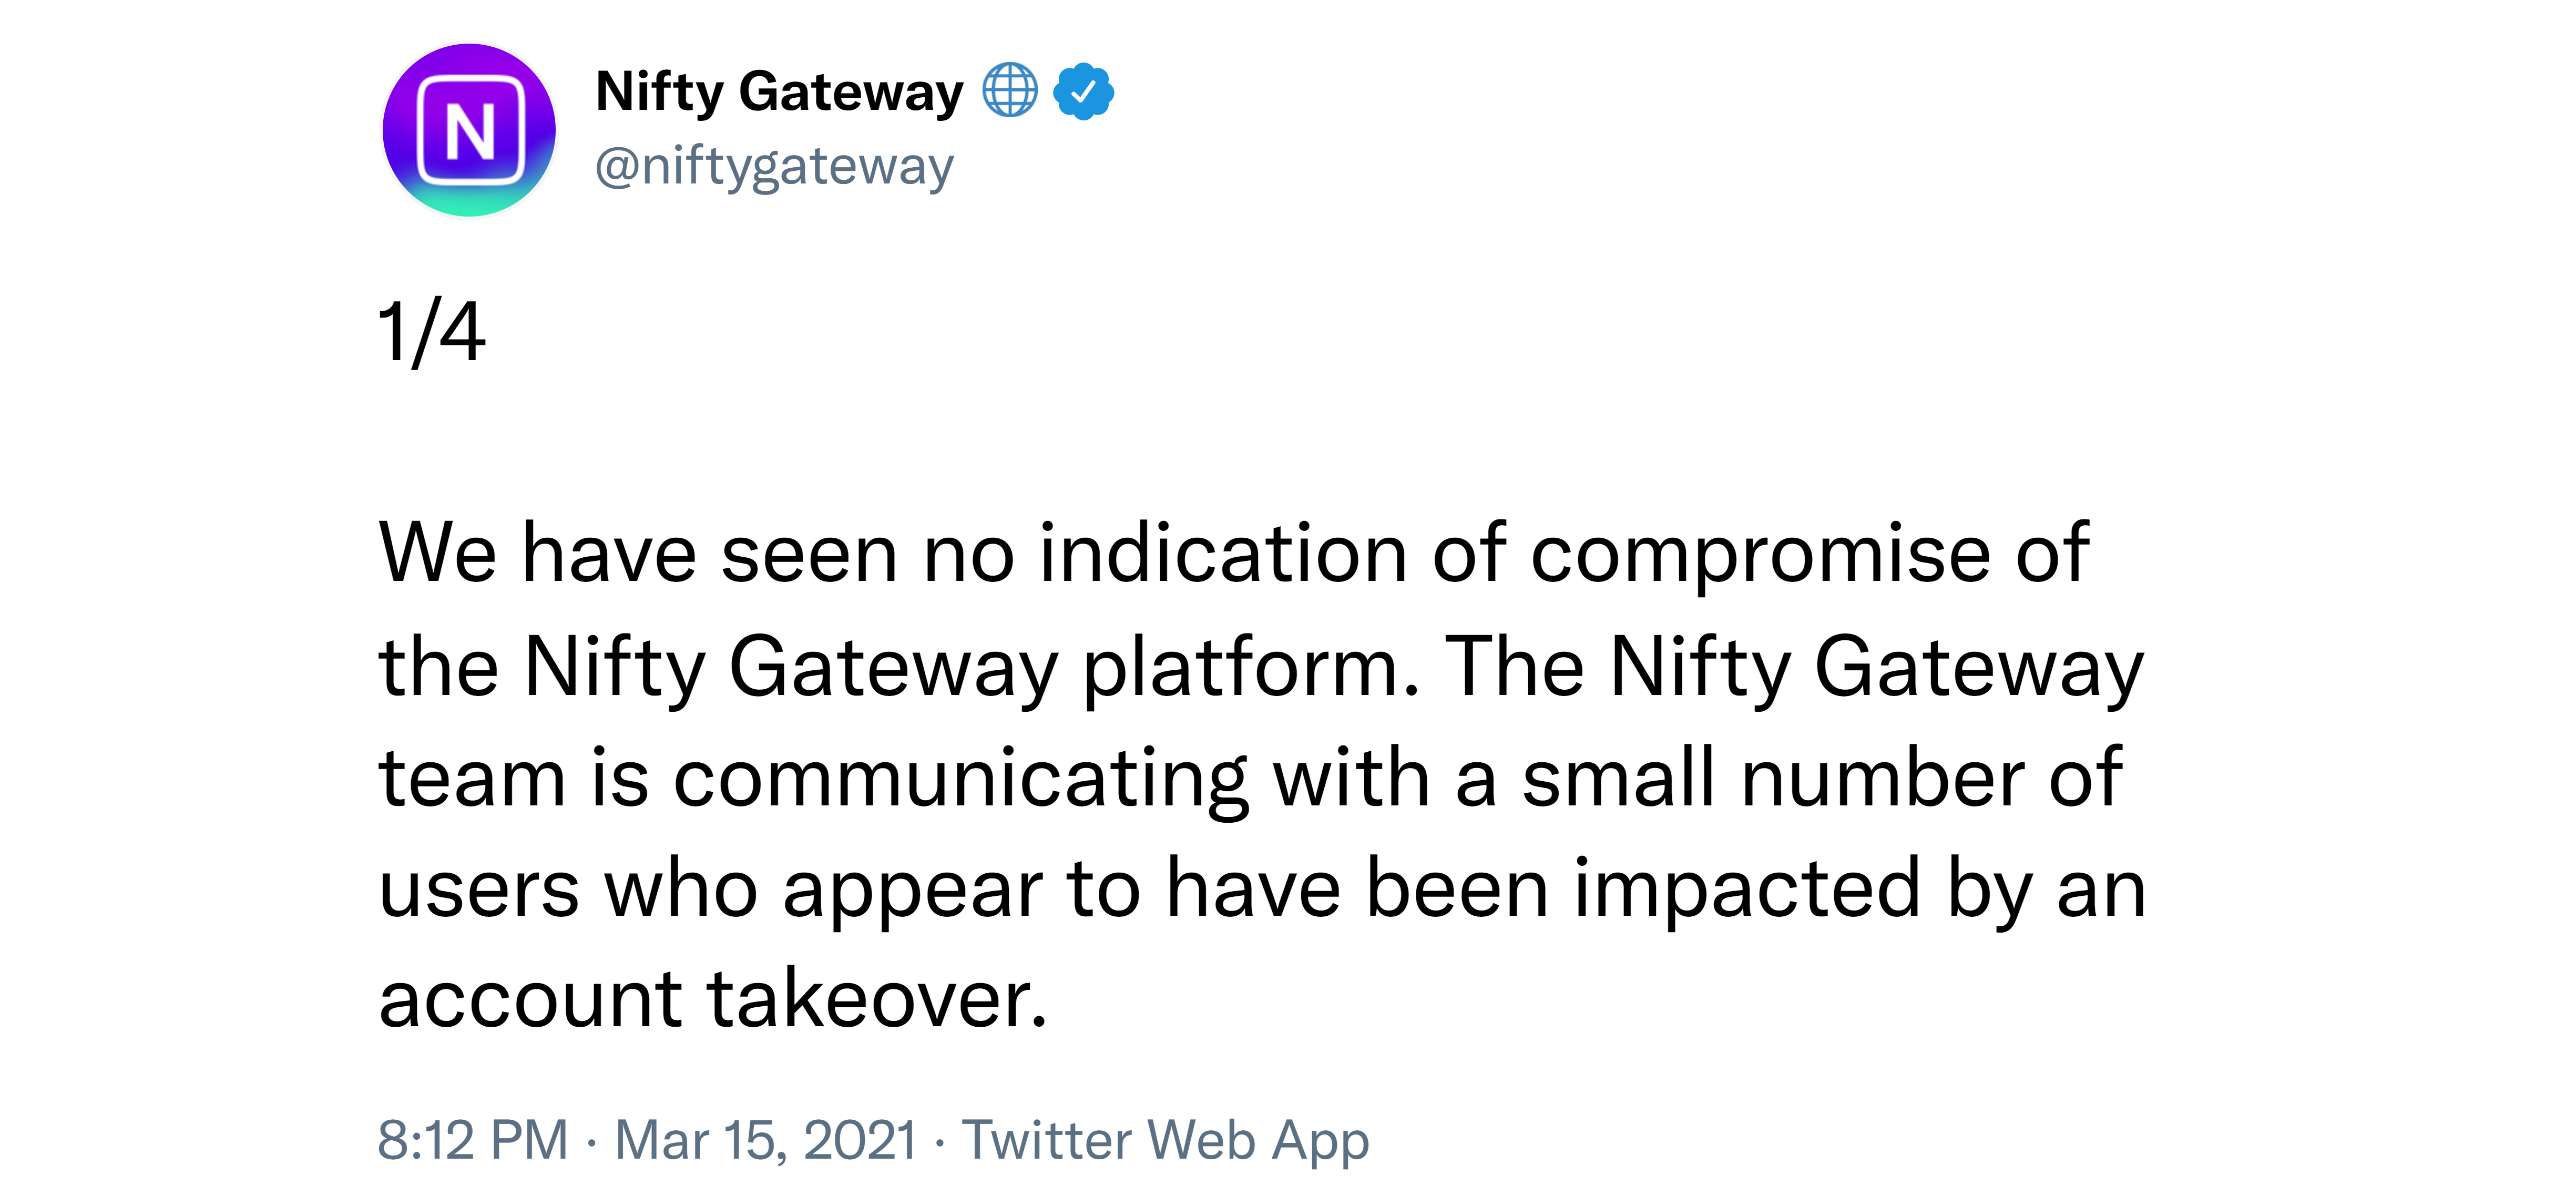
Task: Click the word "compromise" in the tweet
Action: (1761, 555)
